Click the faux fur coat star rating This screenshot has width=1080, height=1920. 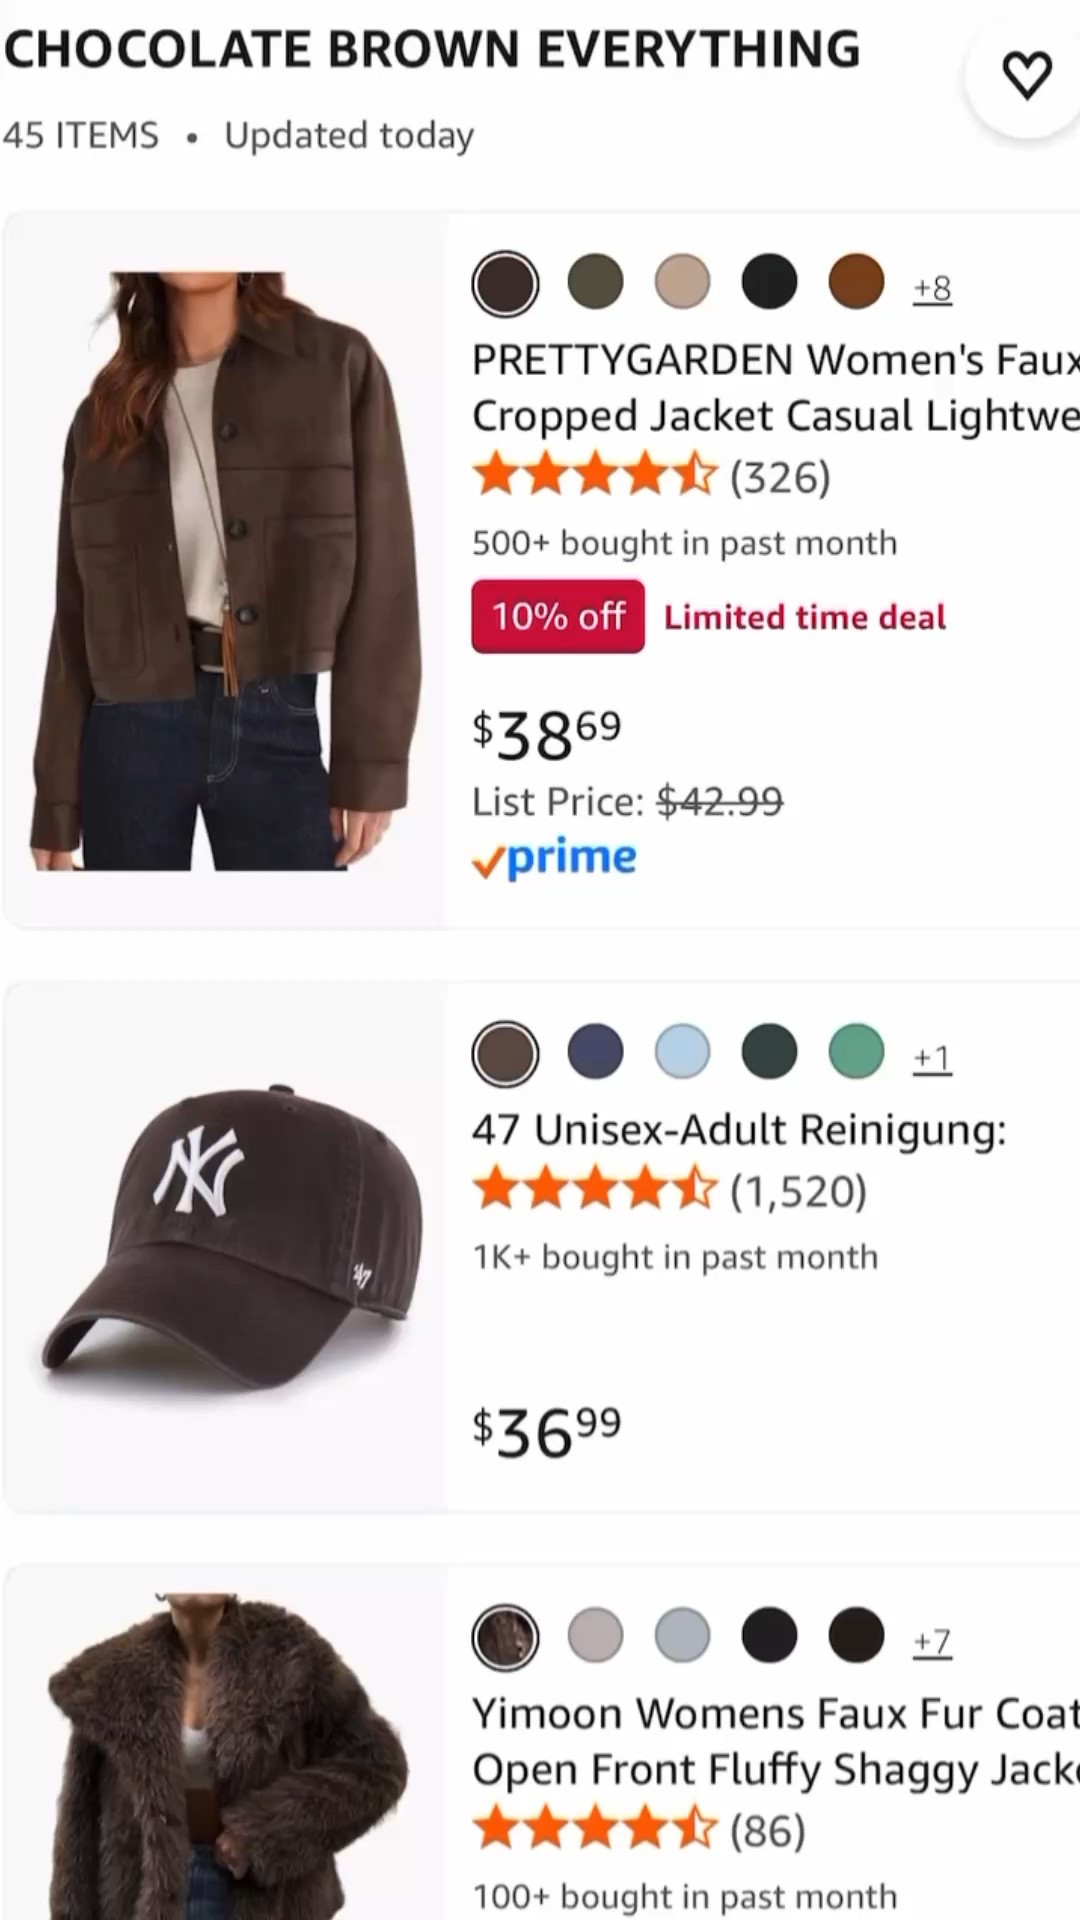pos(596,1830)
